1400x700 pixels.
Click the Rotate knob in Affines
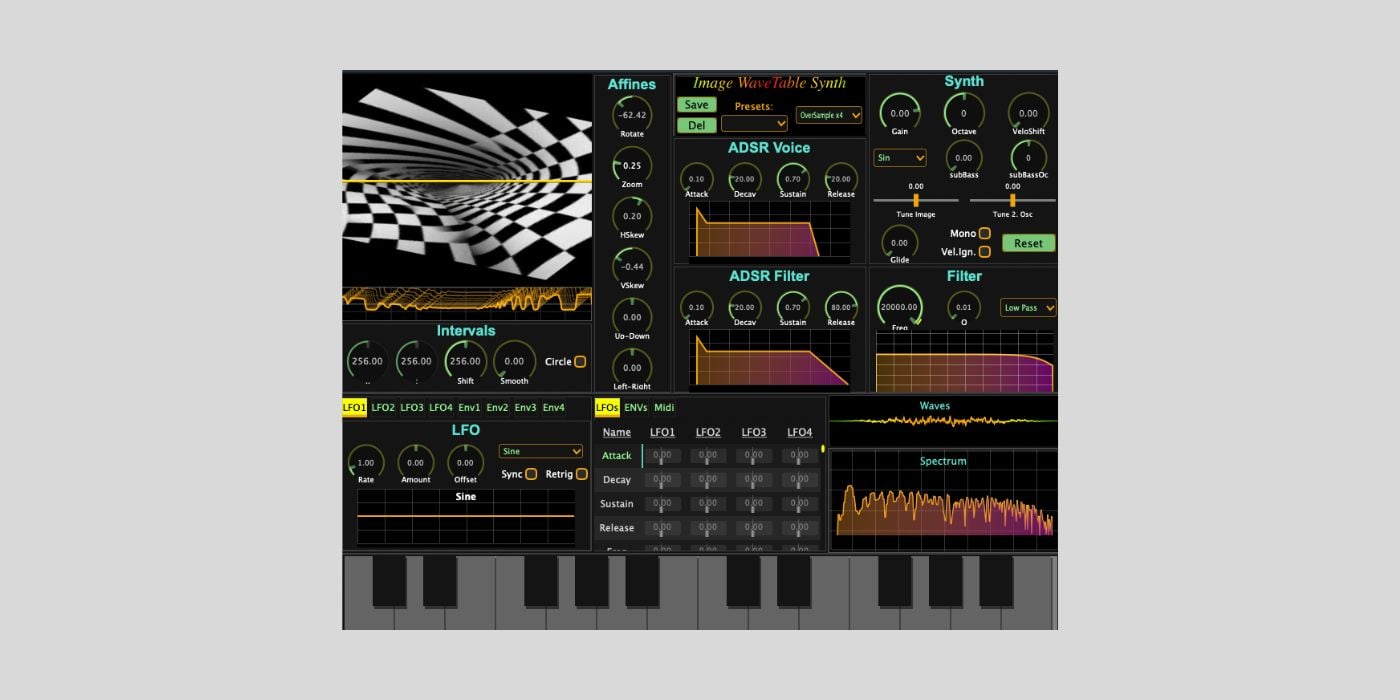(632, 114)
